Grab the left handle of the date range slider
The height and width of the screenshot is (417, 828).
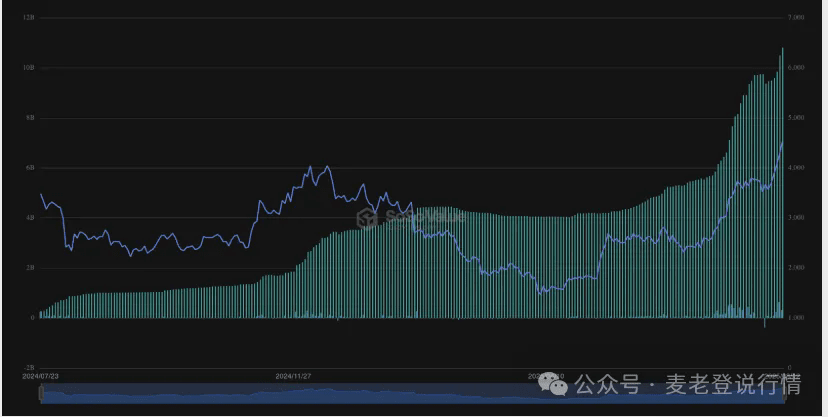pyautogui.click(x=41, y=394)
